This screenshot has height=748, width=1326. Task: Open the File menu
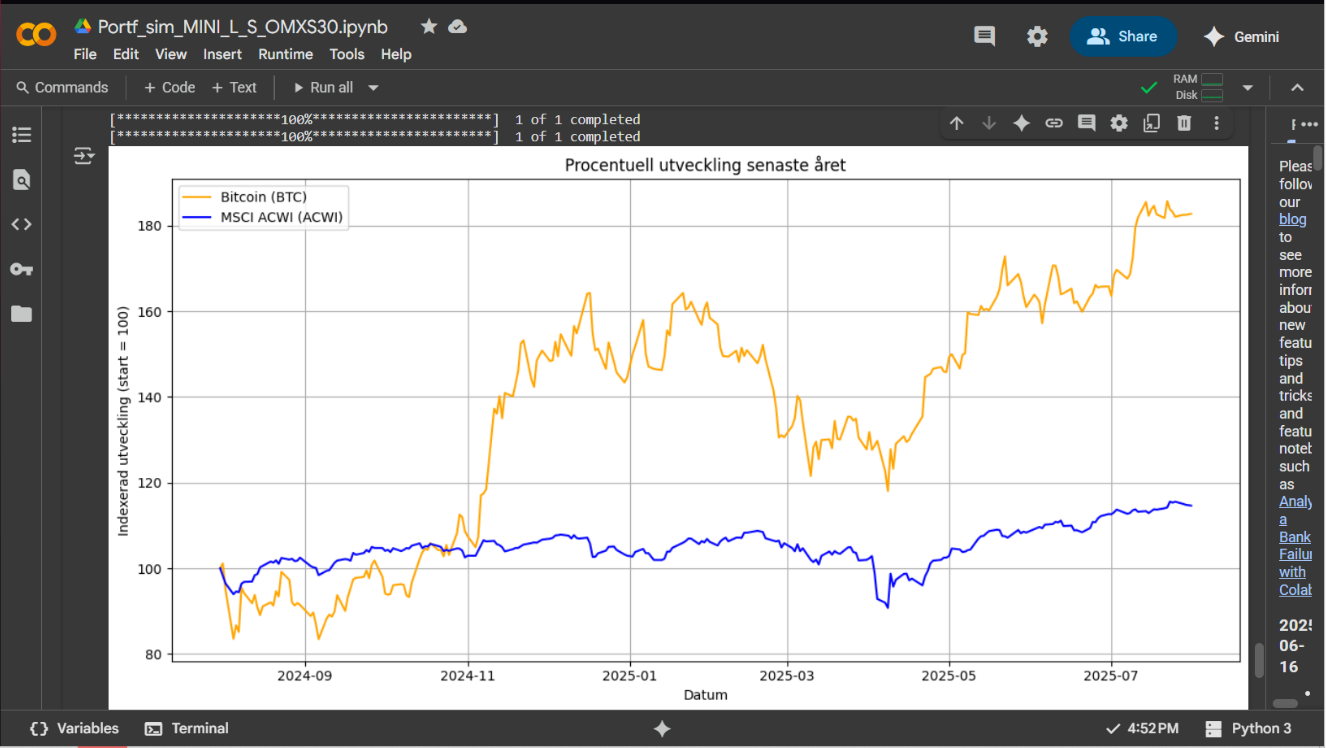coord(85,54)
